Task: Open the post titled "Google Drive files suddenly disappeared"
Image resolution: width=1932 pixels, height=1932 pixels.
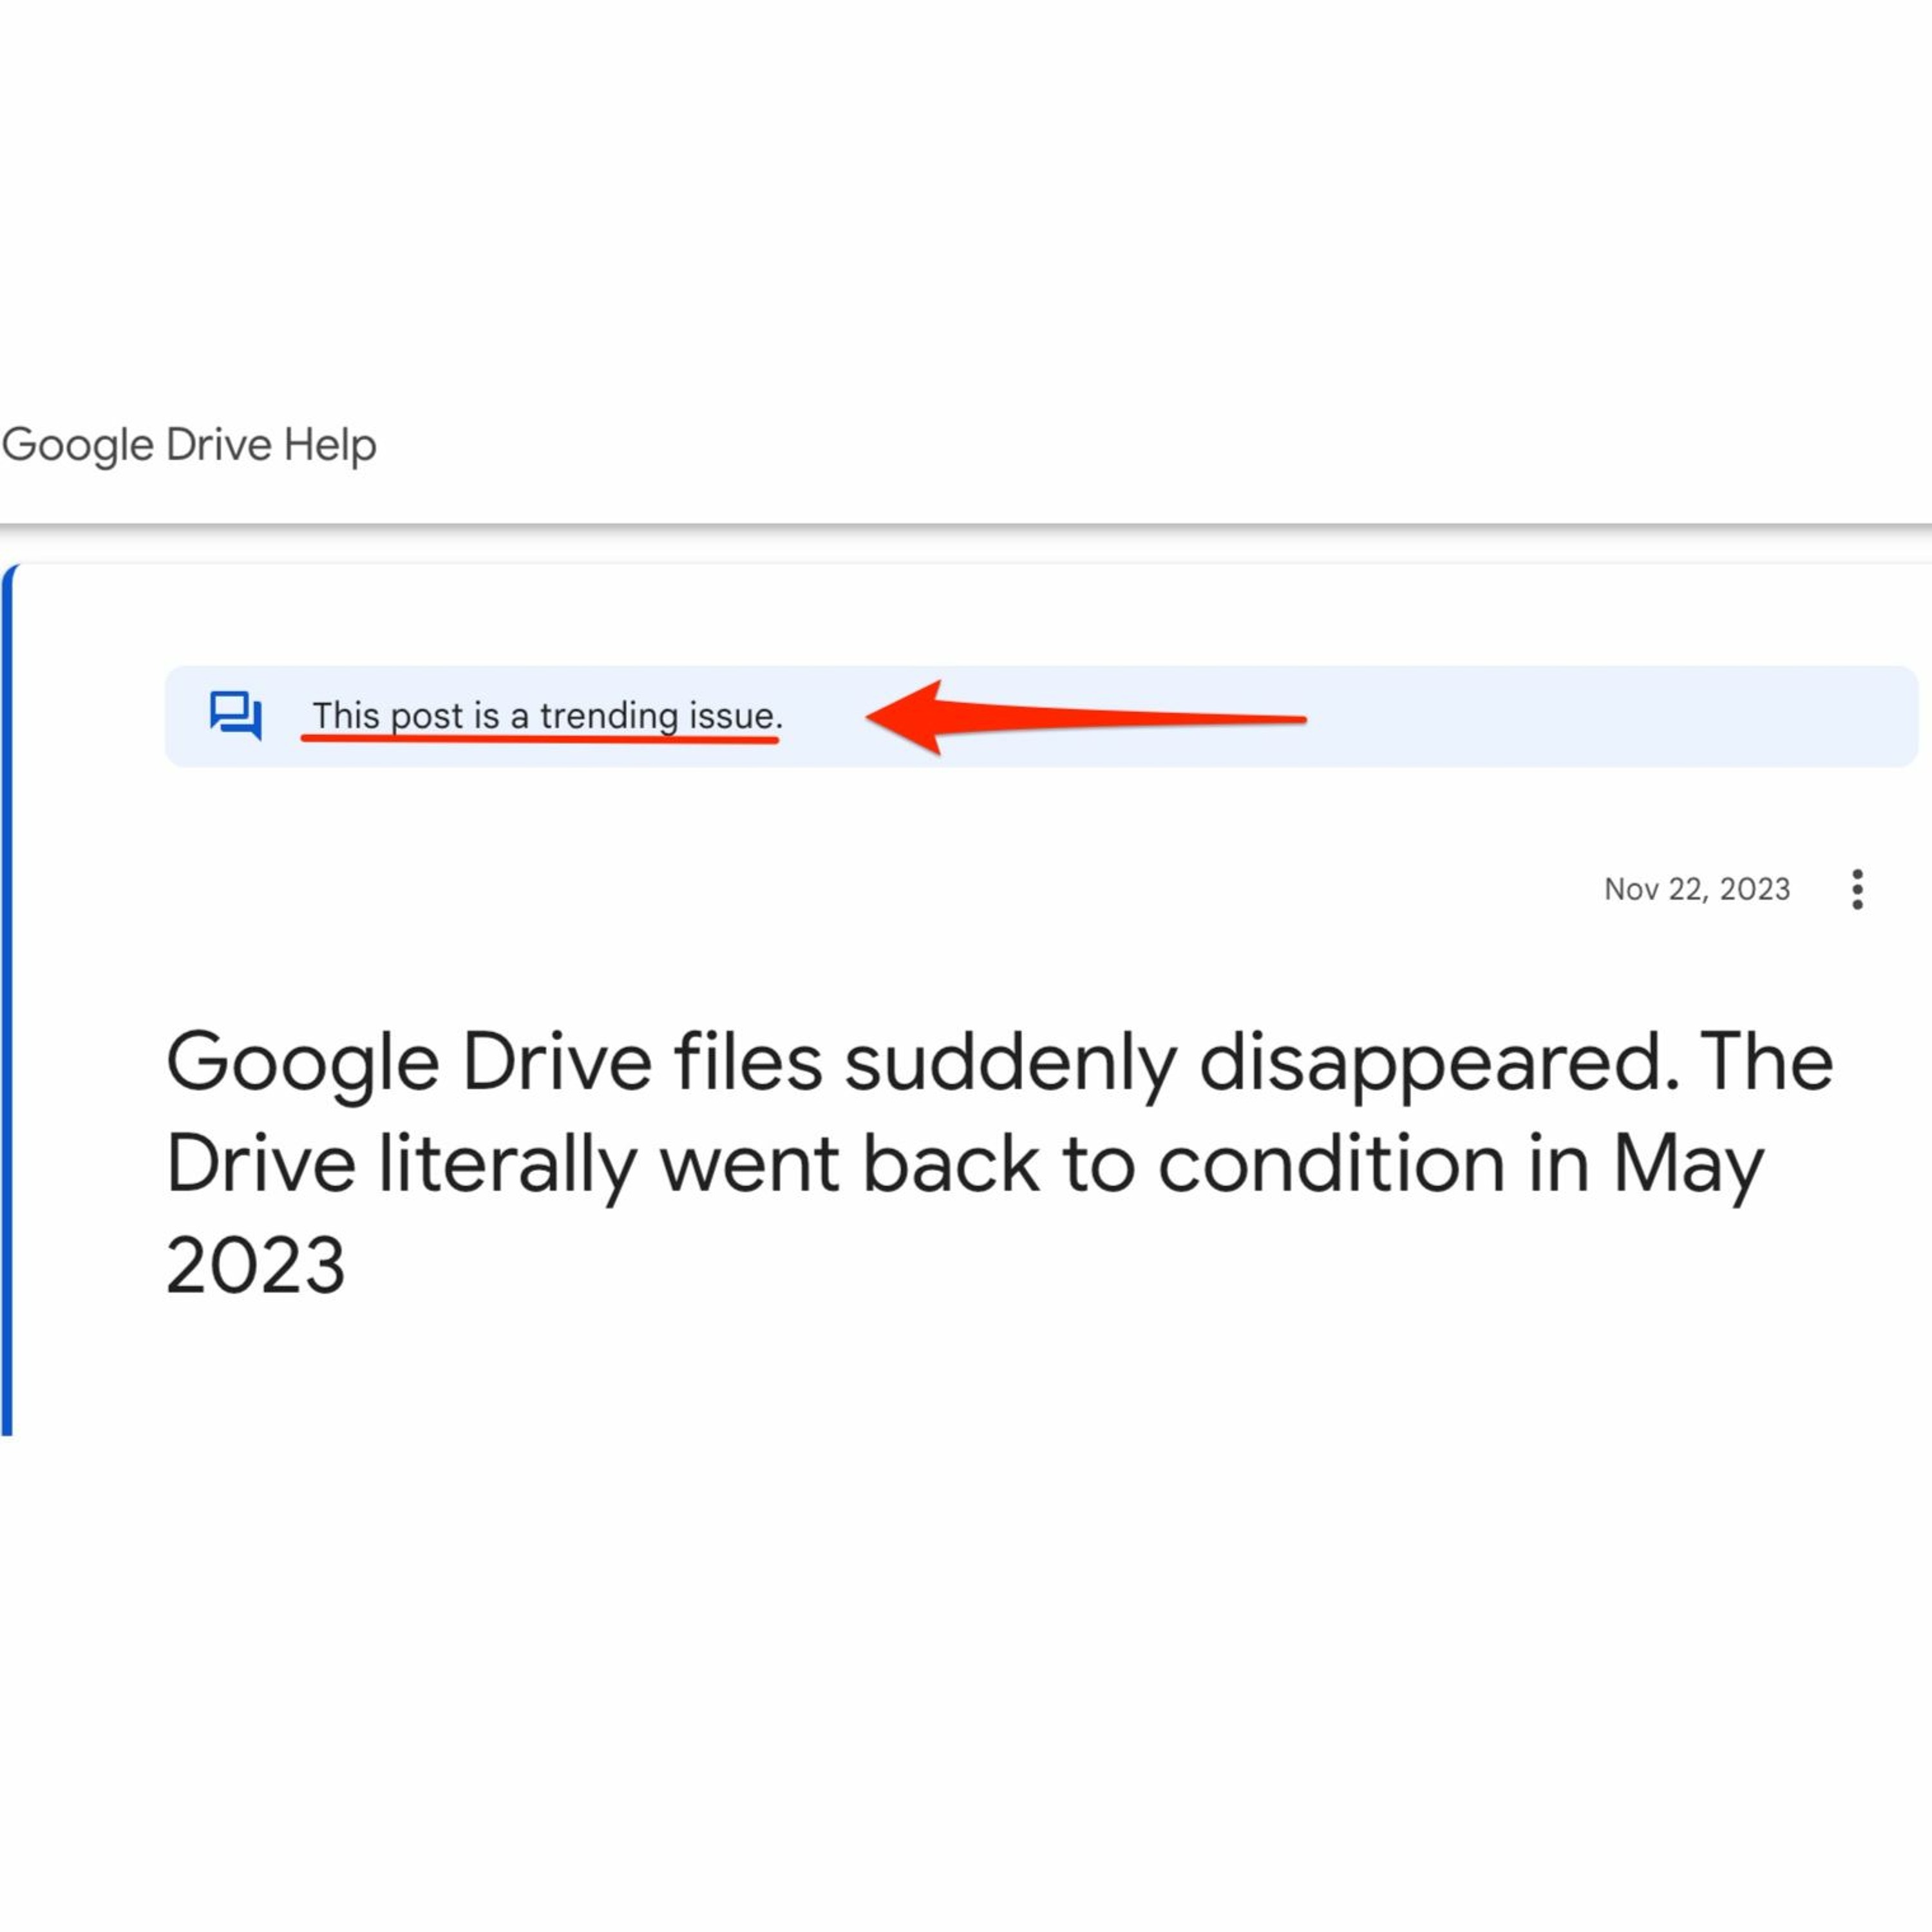Action: click(x=998, y=1062)
